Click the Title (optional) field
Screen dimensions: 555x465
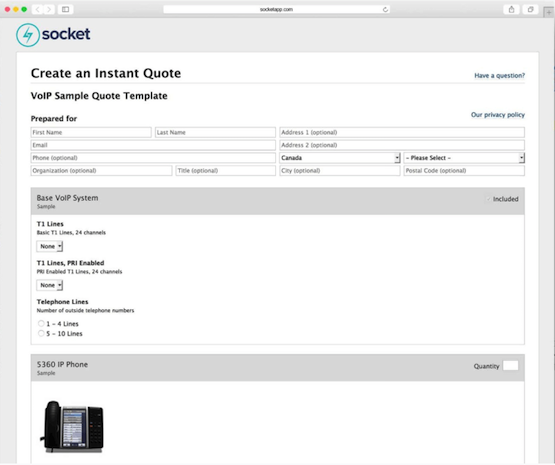click(226, 171)
